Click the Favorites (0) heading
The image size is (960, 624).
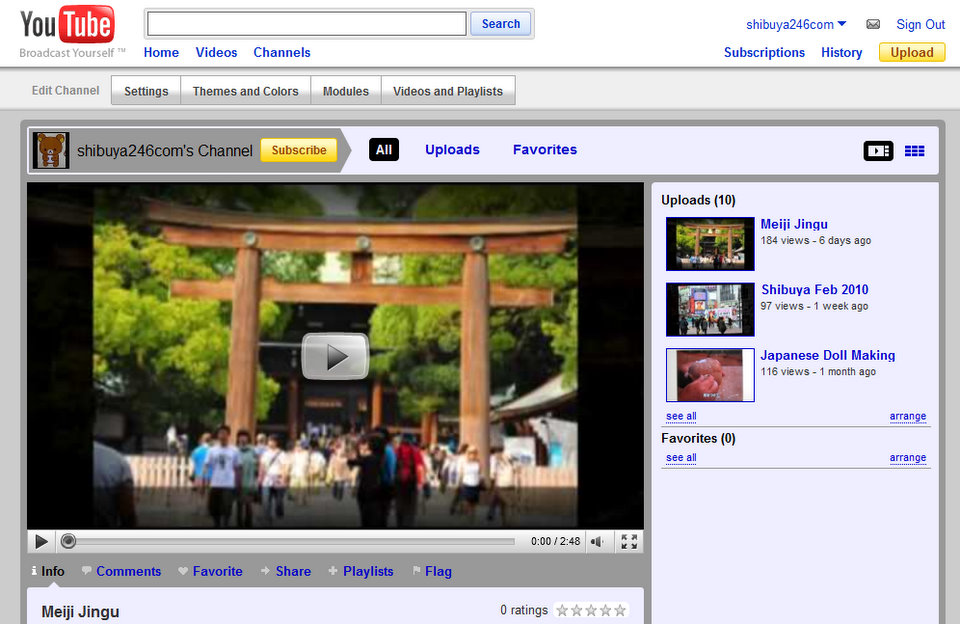tap(698, 438)
